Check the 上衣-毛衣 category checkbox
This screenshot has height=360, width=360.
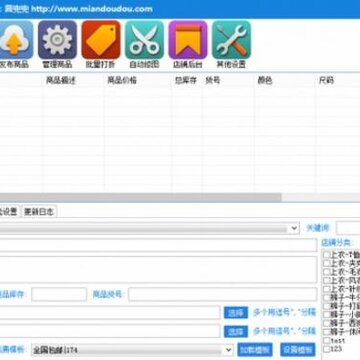coord(327,272)
